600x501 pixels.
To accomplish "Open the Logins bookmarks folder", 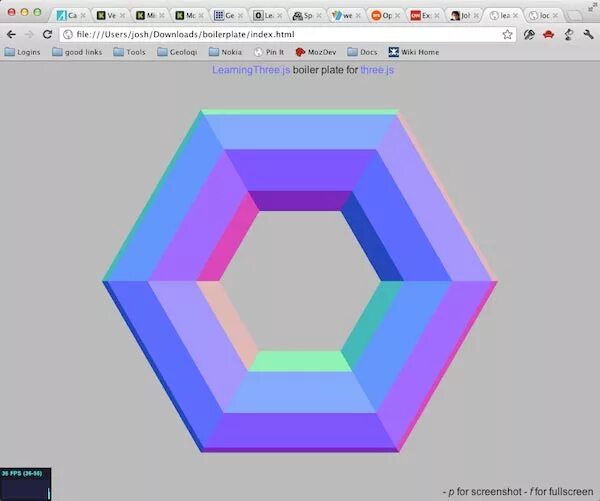I will tap(22, 52).
